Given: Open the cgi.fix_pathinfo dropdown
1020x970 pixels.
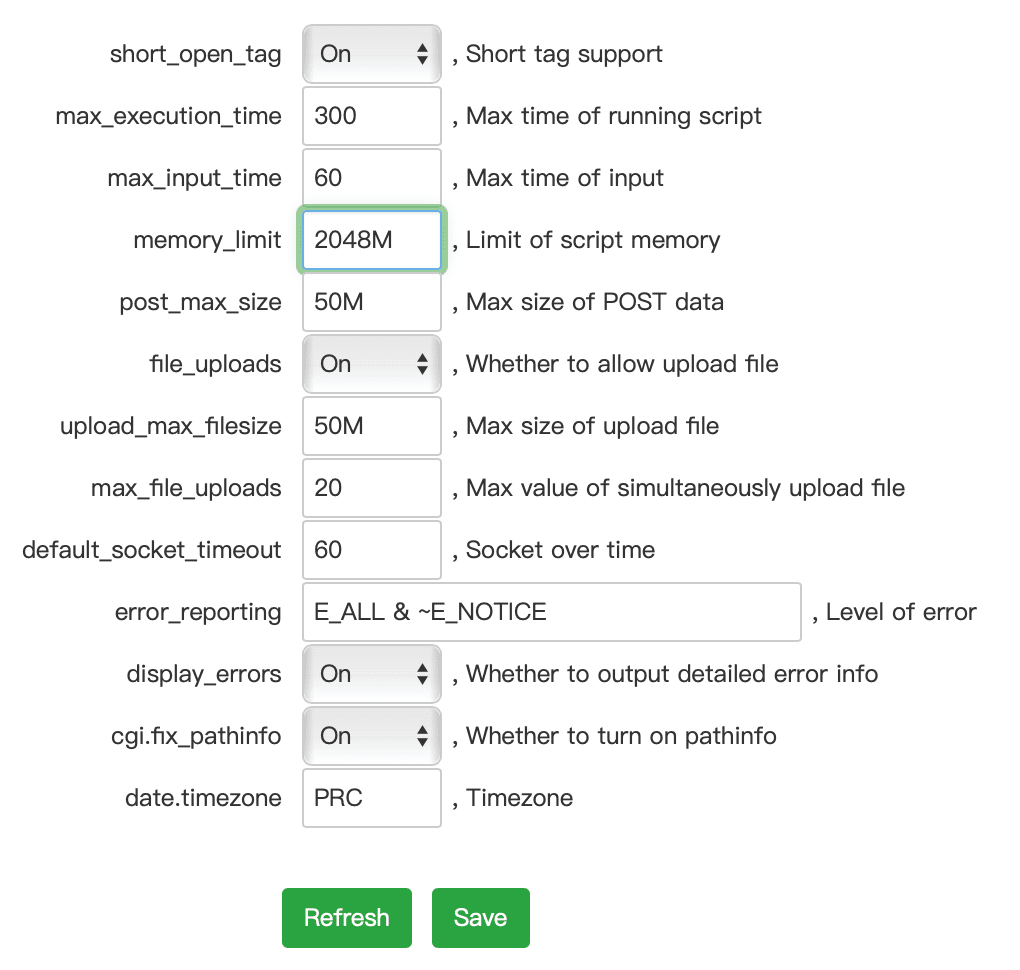Looking at the screenshot, I should coord(360,736).
